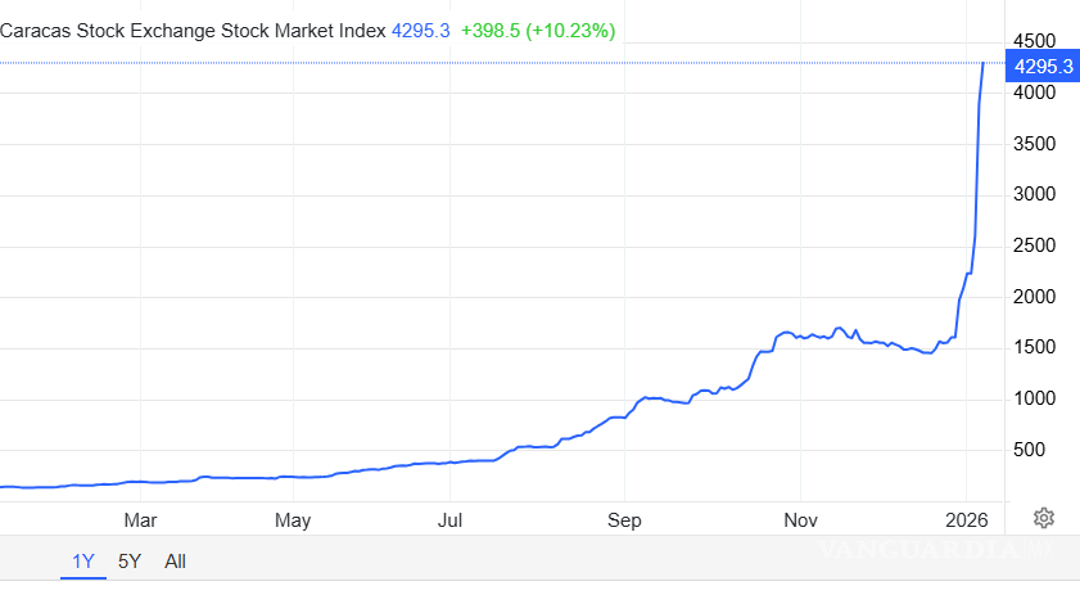Select the currently active 1Y range
This screenshot has height=595, width=1080.
(83, 561)
